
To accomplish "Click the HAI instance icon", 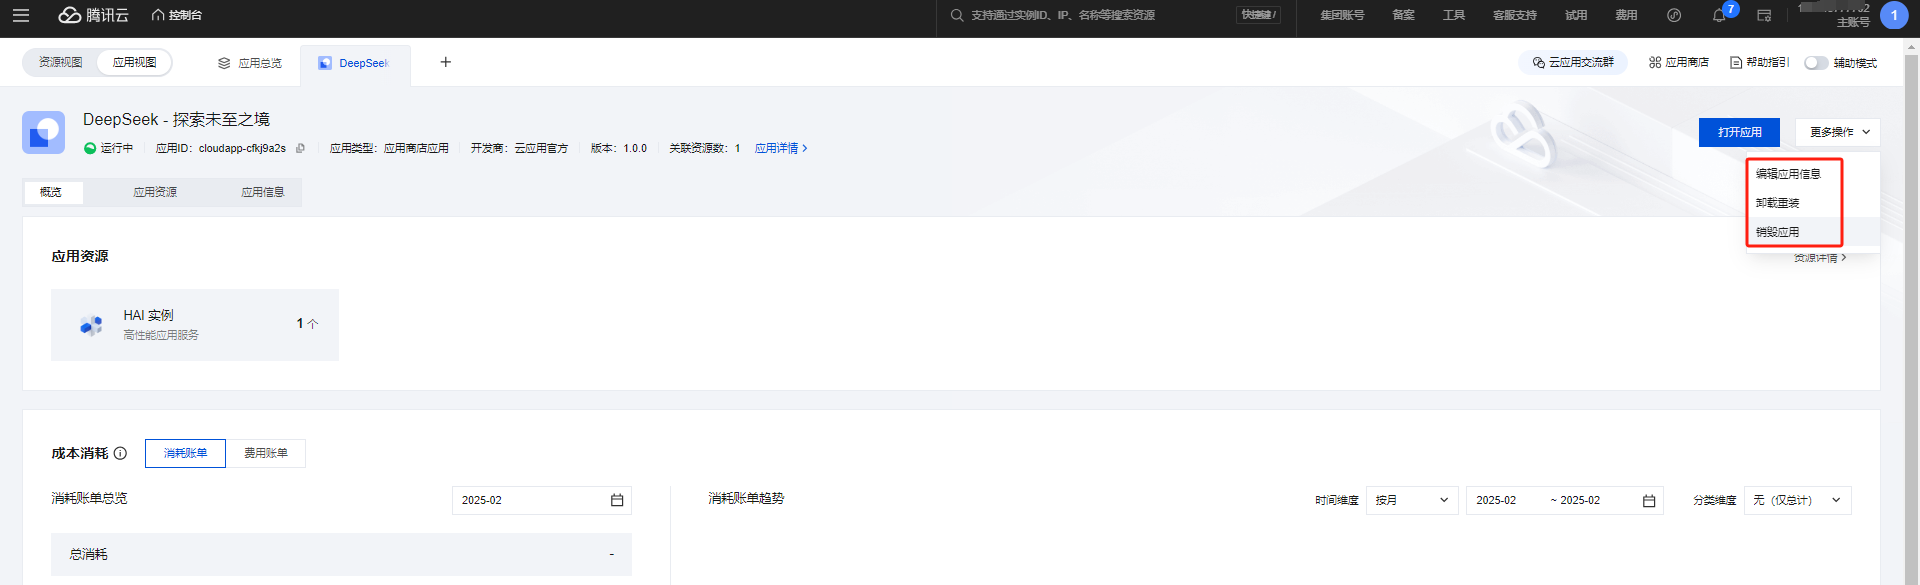I will 92,325.
